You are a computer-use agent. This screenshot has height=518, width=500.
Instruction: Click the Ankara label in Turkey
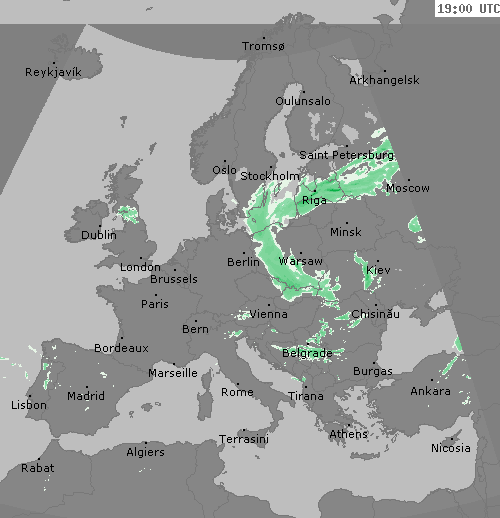tap(431, 391)
